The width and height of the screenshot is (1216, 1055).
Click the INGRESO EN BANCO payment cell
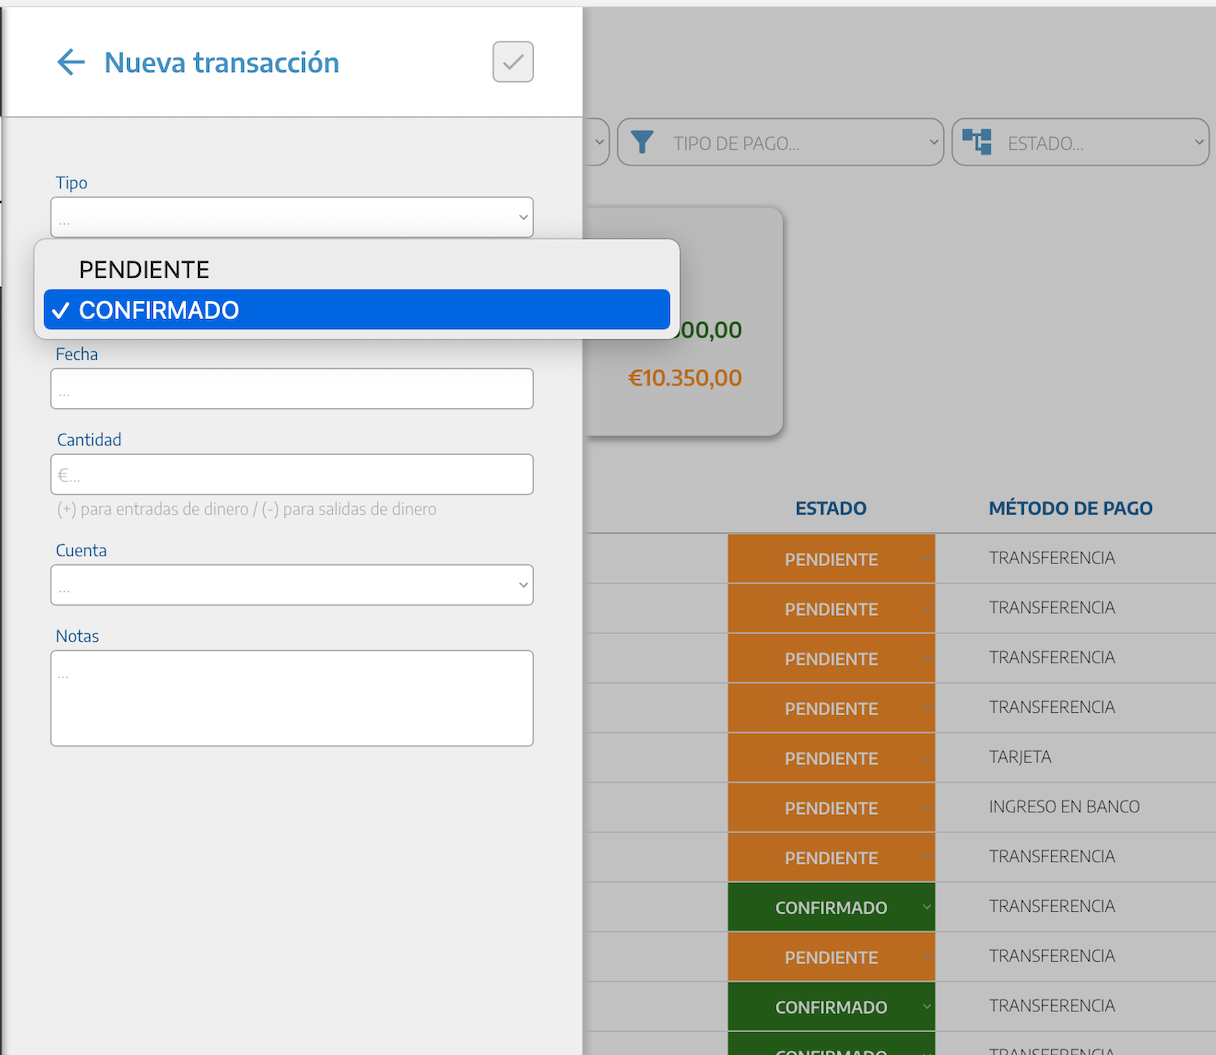(x=1064, y=807)
